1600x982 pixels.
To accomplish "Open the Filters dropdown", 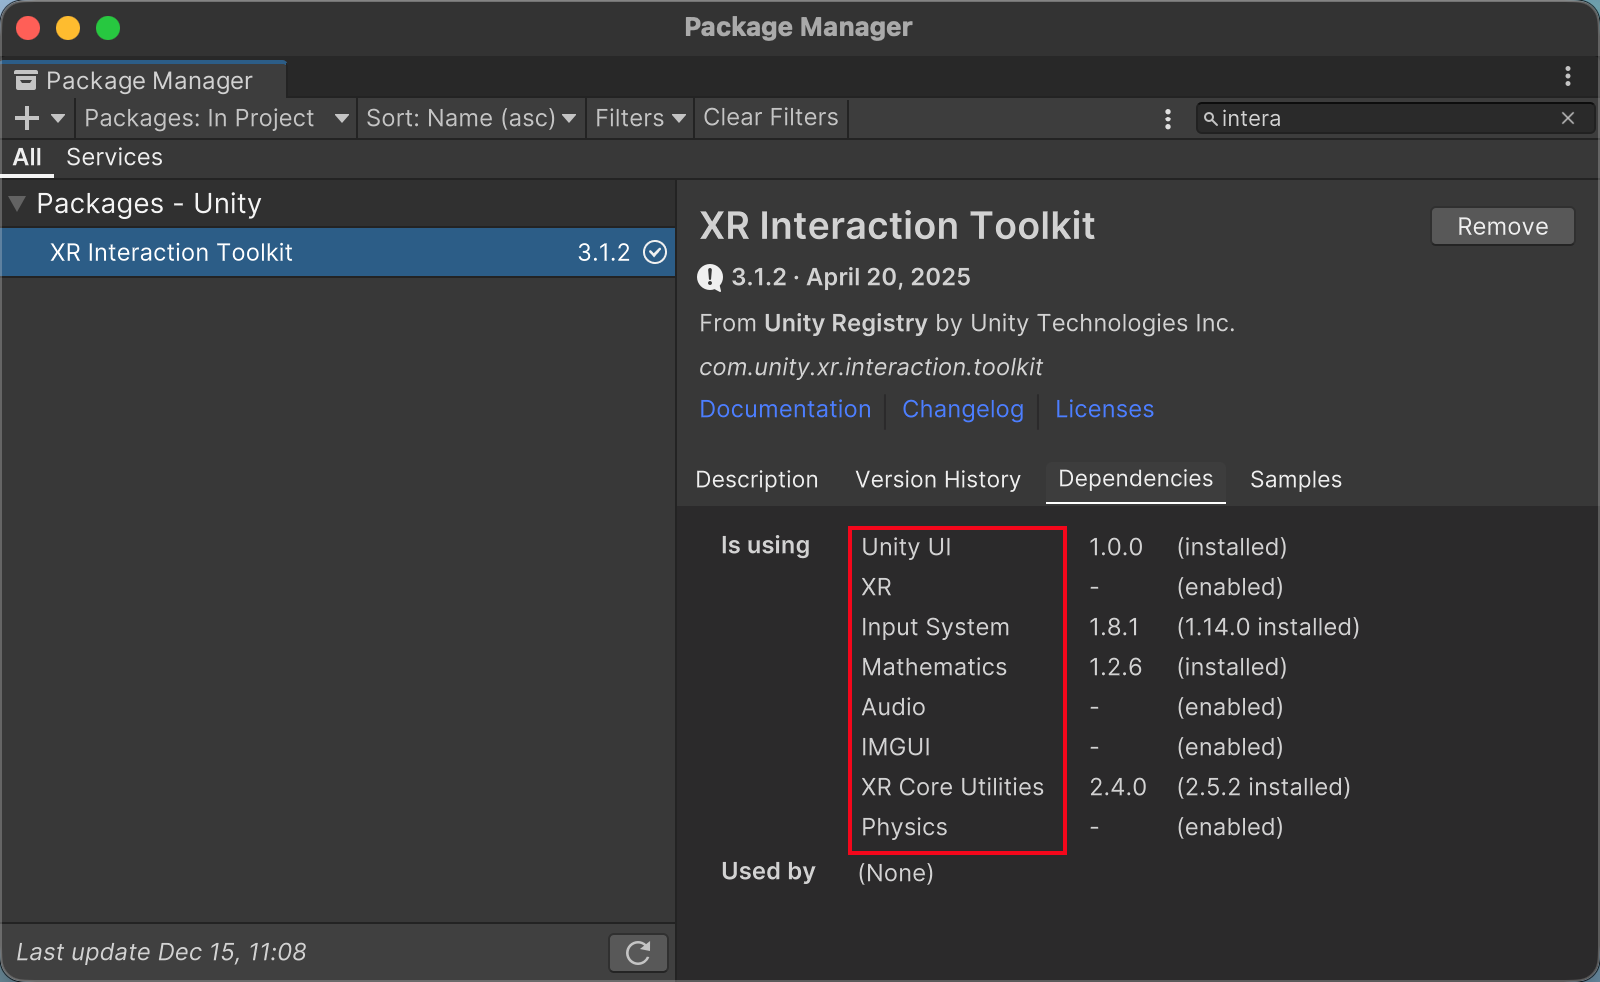I will coord(640,118).
